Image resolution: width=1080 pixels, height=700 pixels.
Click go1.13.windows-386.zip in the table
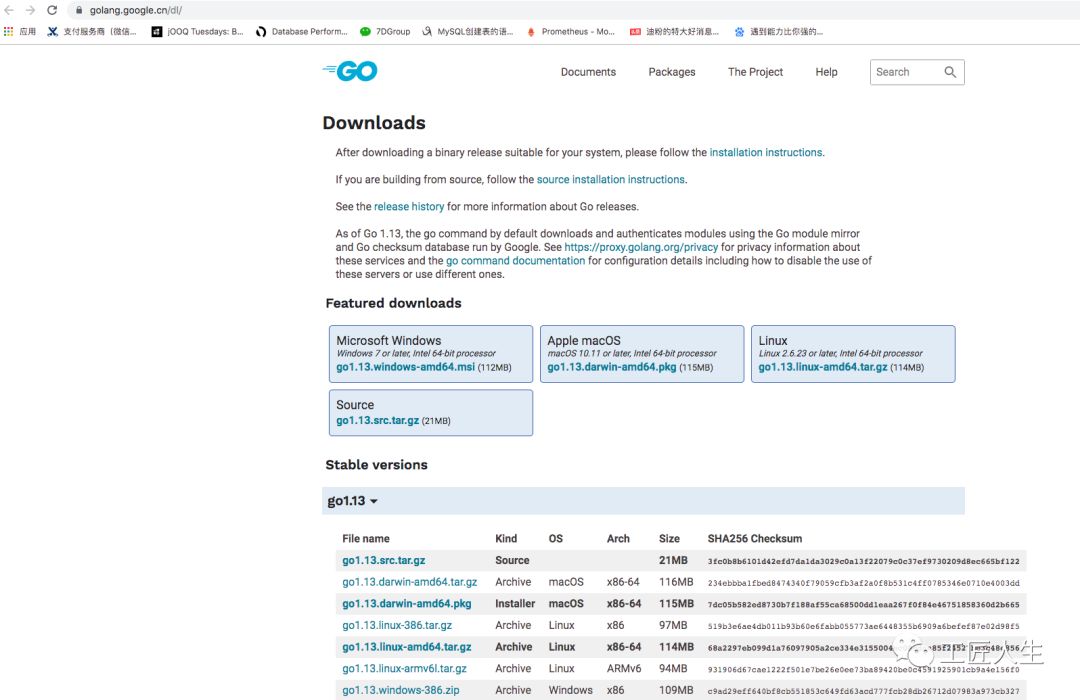coord(401,690)
